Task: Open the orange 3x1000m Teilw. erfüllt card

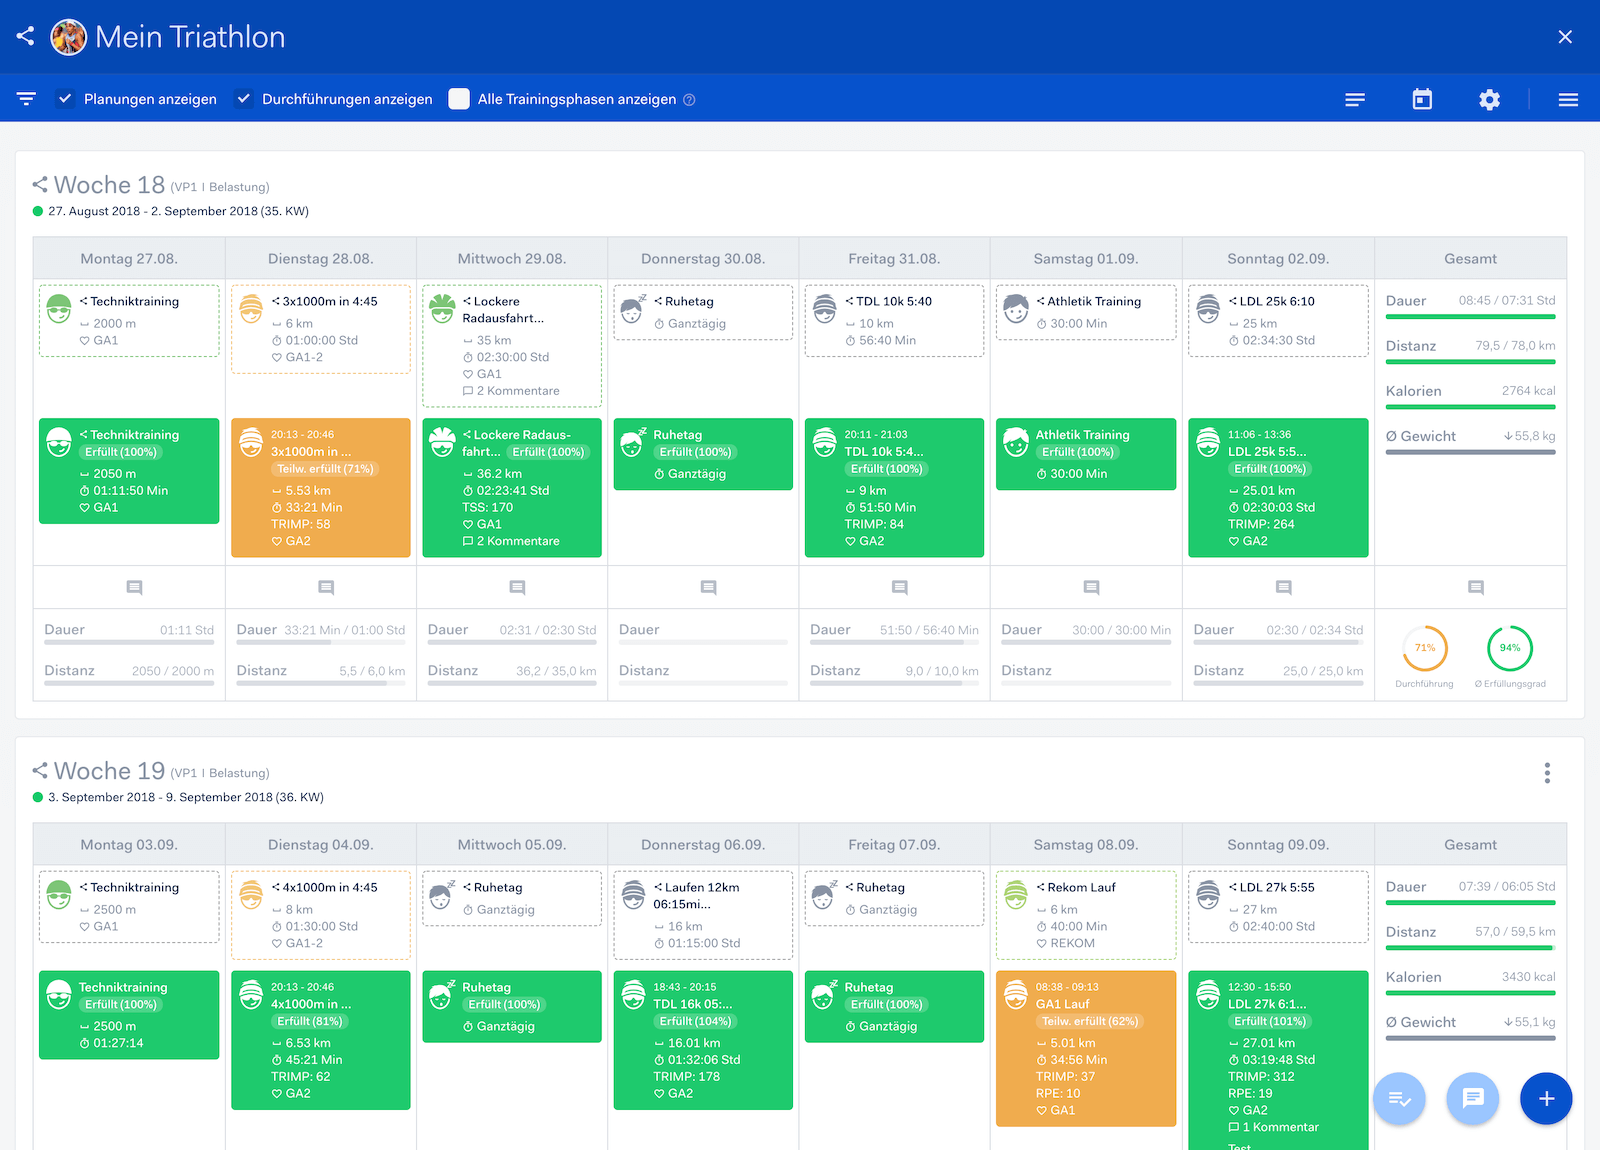Action: [x=321, y=488]
